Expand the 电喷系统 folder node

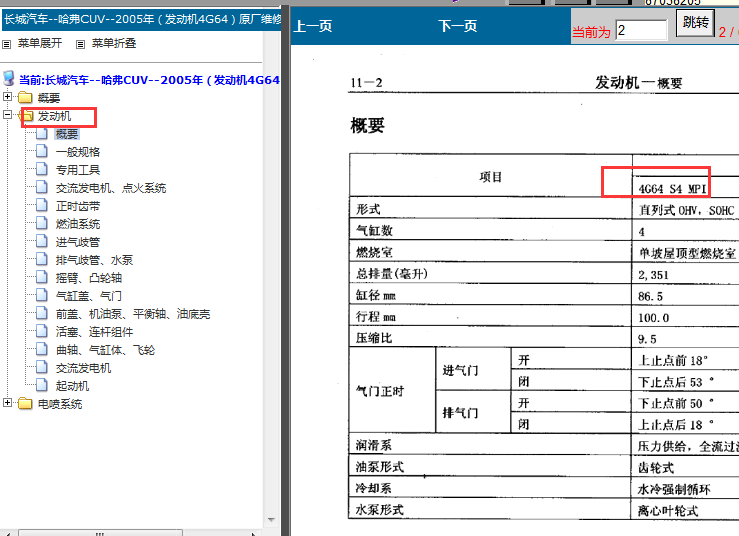point(7,403)
